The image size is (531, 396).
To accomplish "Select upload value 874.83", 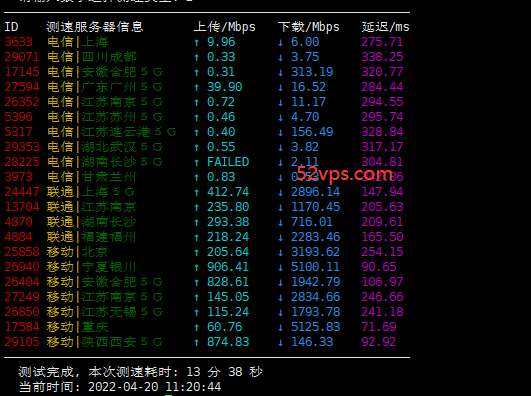I will click(228, 342).
